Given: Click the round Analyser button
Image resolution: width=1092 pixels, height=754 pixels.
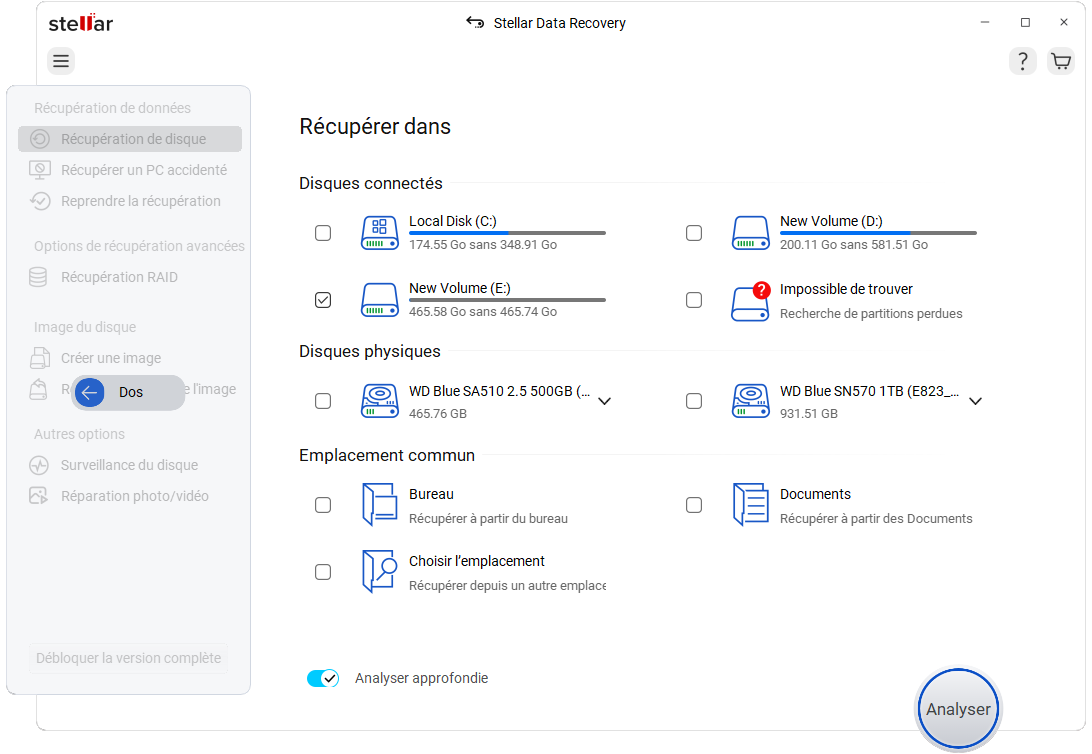Looking at the screenshot, I should point(958,709).
